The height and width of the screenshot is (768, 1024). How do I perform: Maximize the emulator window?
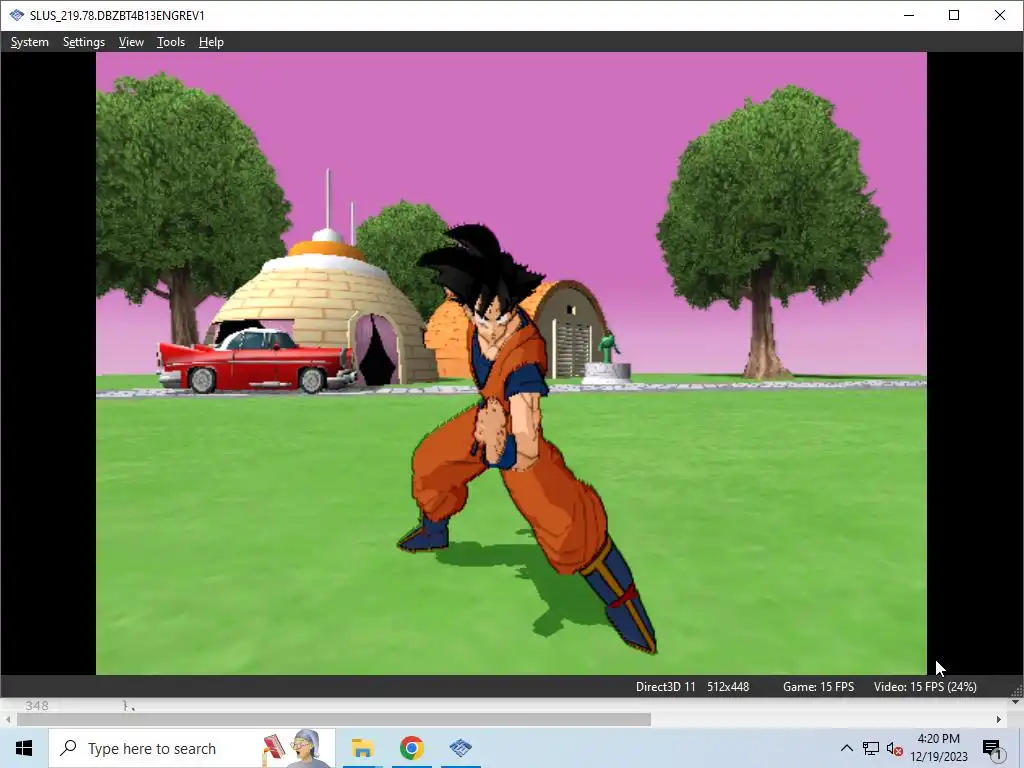[953, 15]
